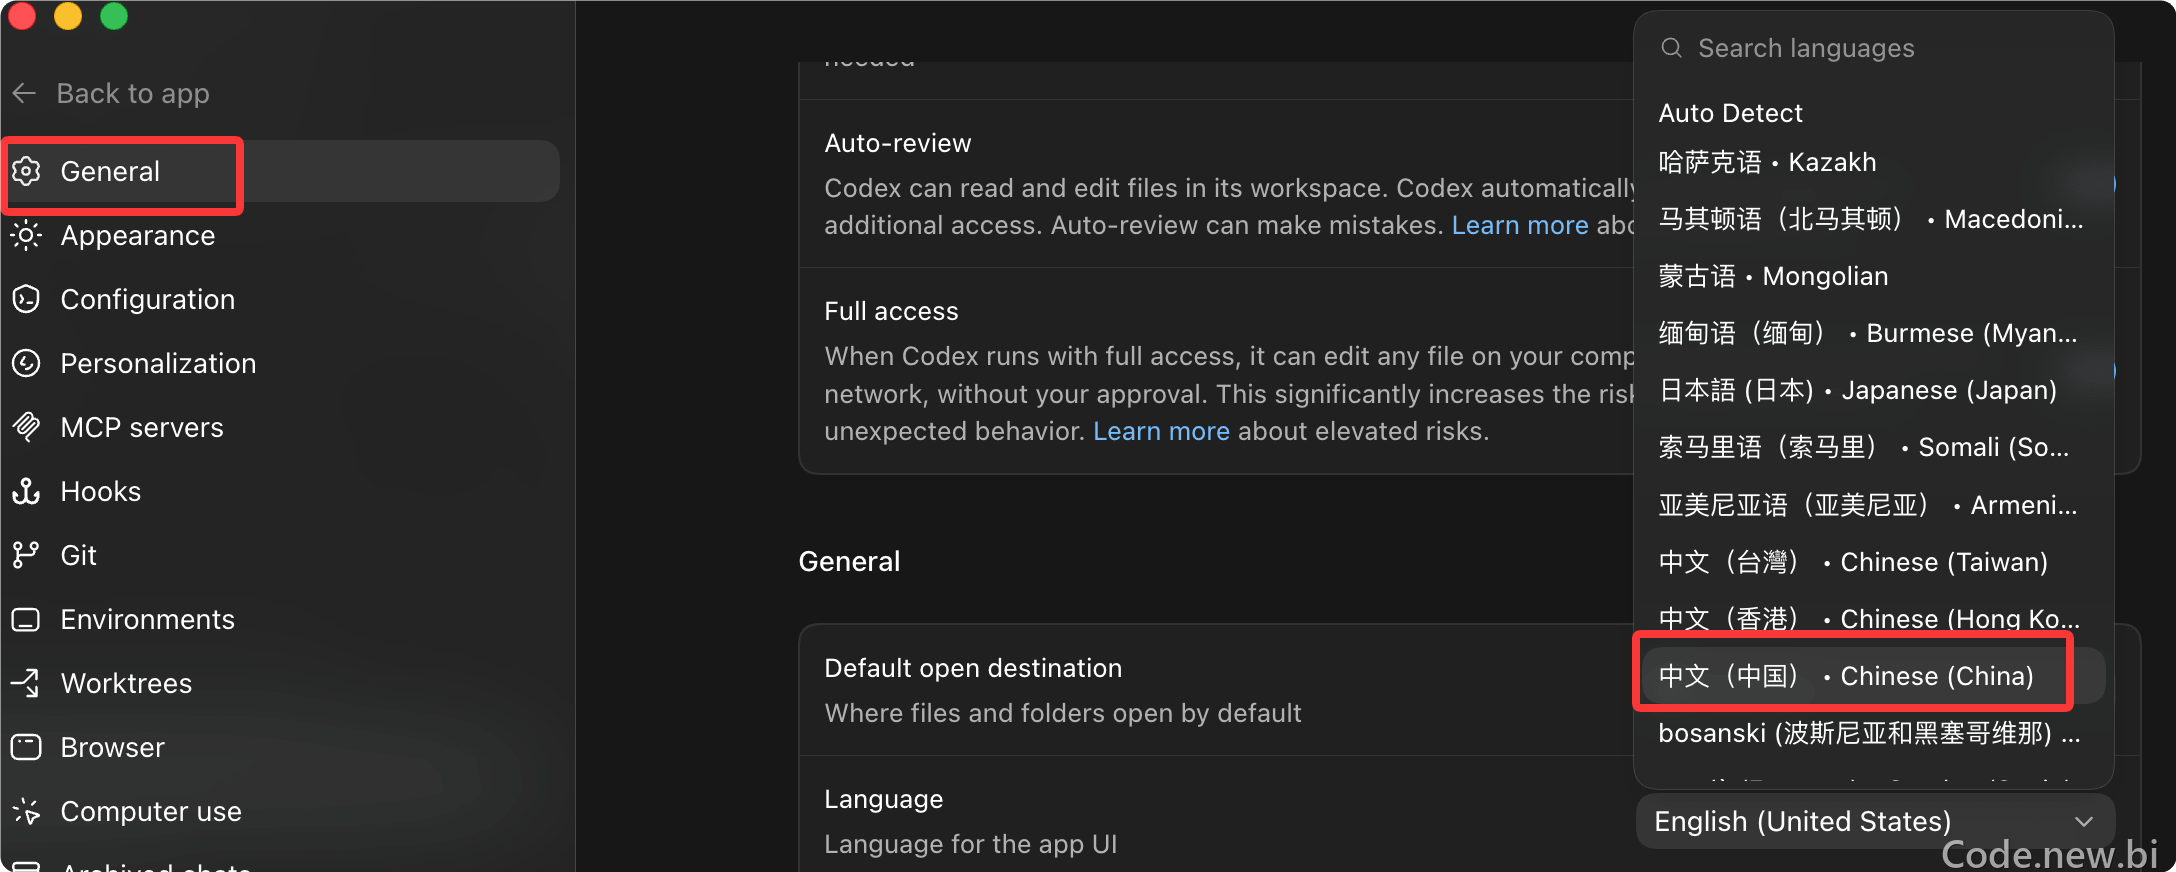Open the General settings section
2176x872 pixels.
pyautogui.click(x=281, y=172)
